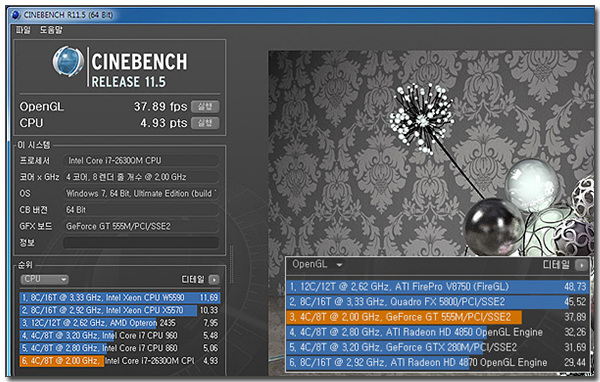Click the 정보 info input field
Screen dimensions: 600x382
click(141, 243)
